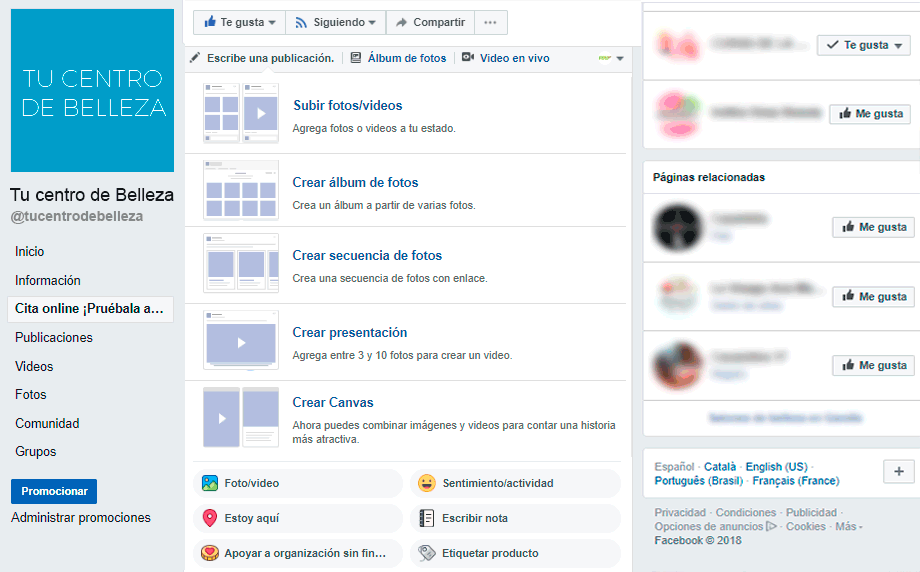Click the Compartir button
The height and width of the screenshot is (572, 920).
click(x=430, y=22)
